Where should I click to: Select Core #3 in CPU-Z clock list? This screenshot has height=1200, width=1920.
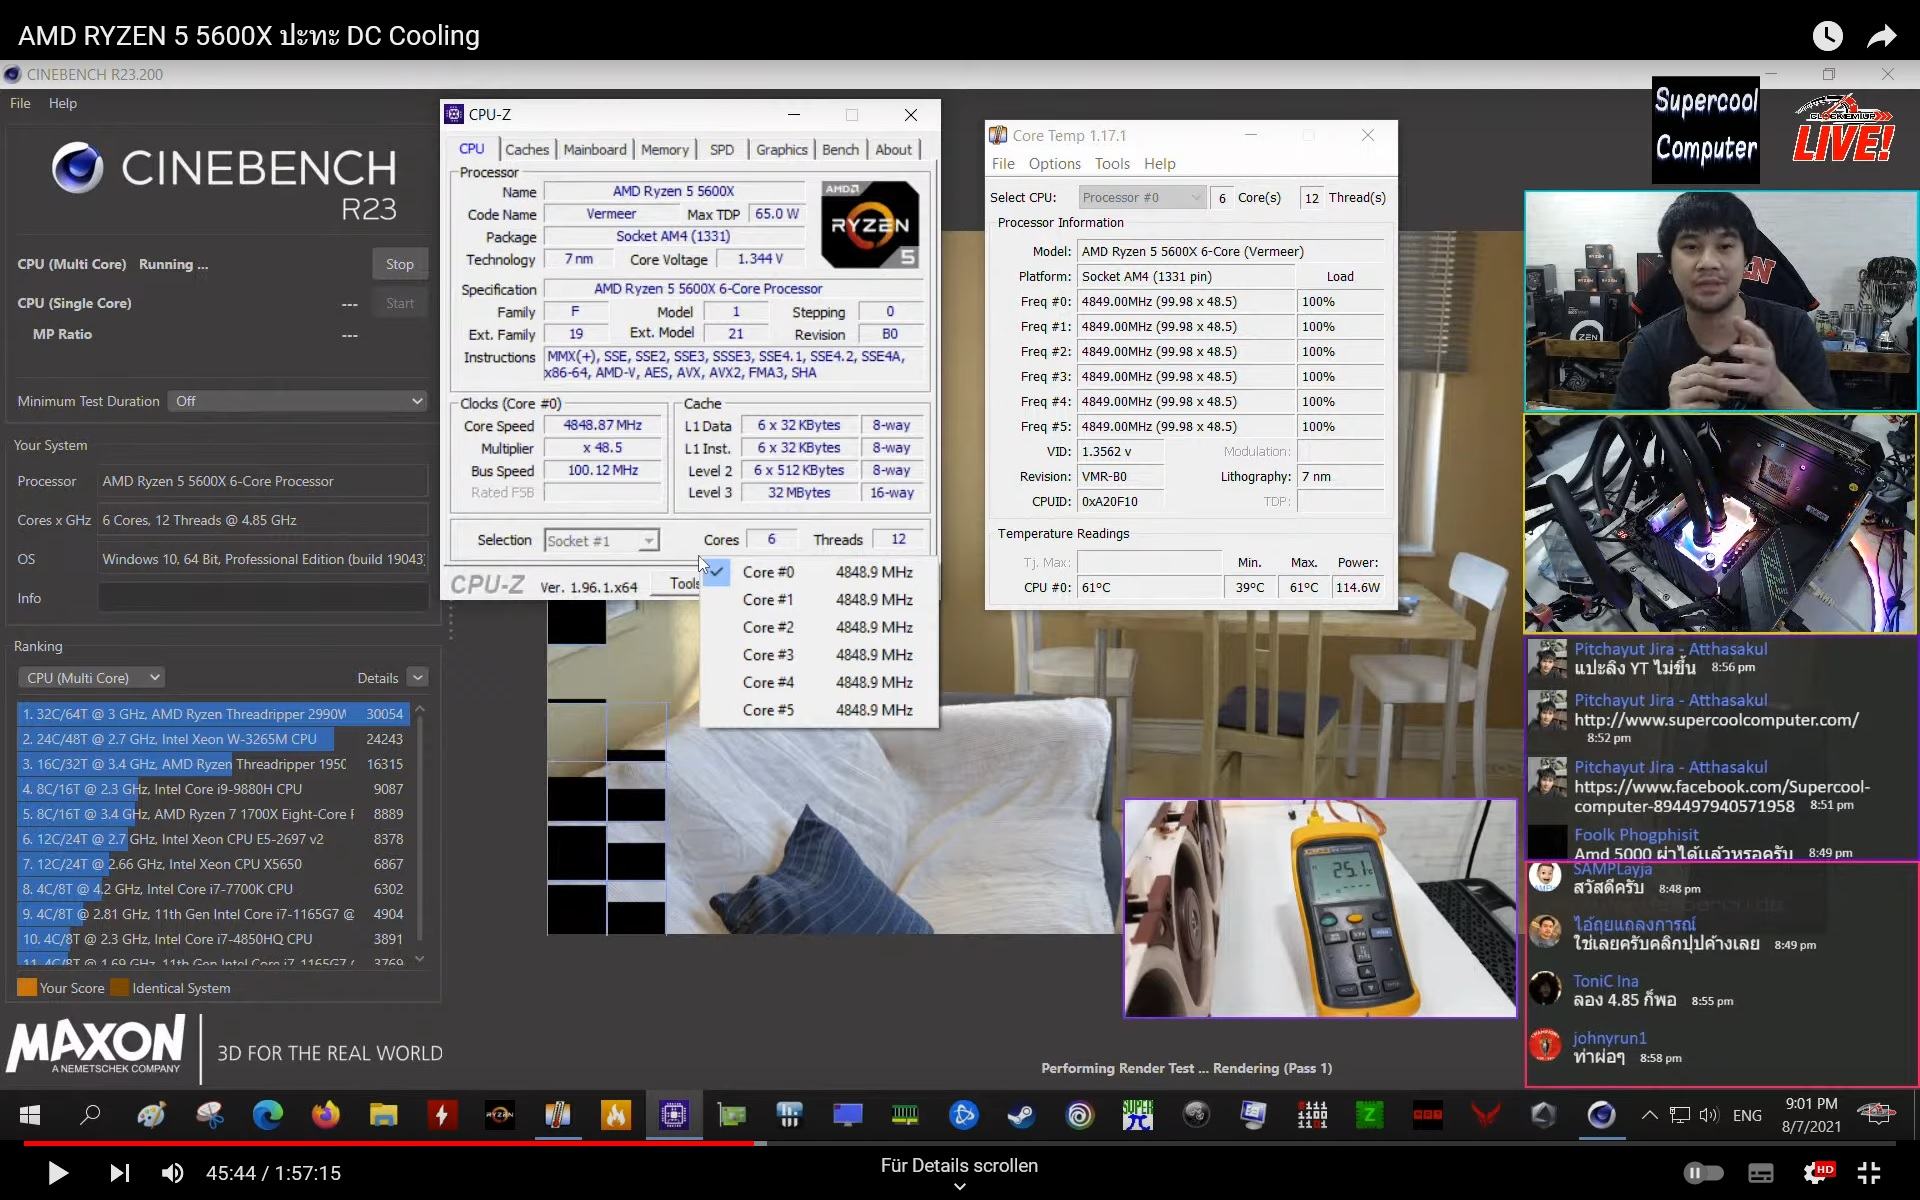pos(768,655)
